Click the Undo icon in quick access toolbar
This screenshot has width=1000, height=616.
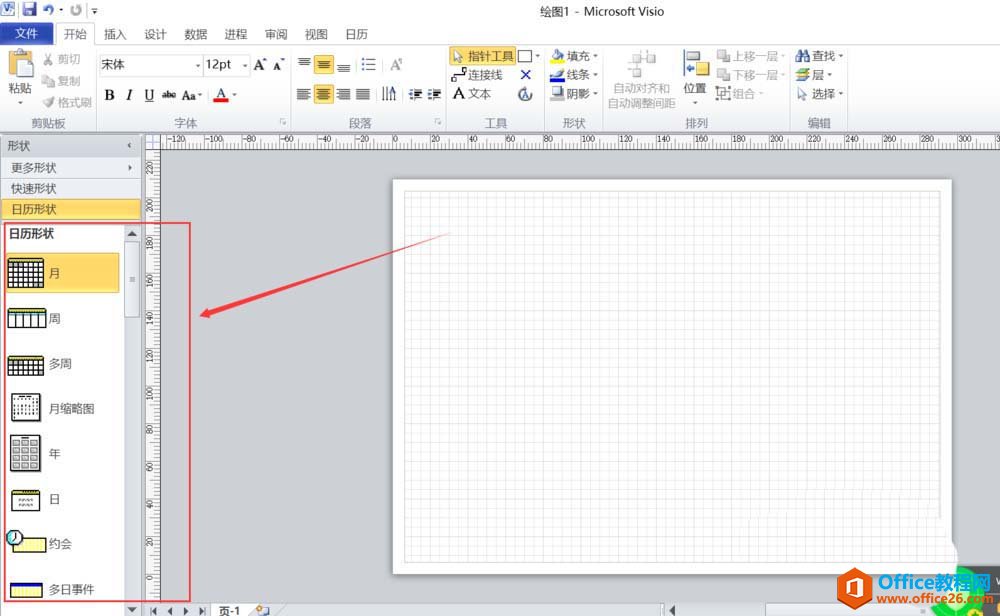48,10
